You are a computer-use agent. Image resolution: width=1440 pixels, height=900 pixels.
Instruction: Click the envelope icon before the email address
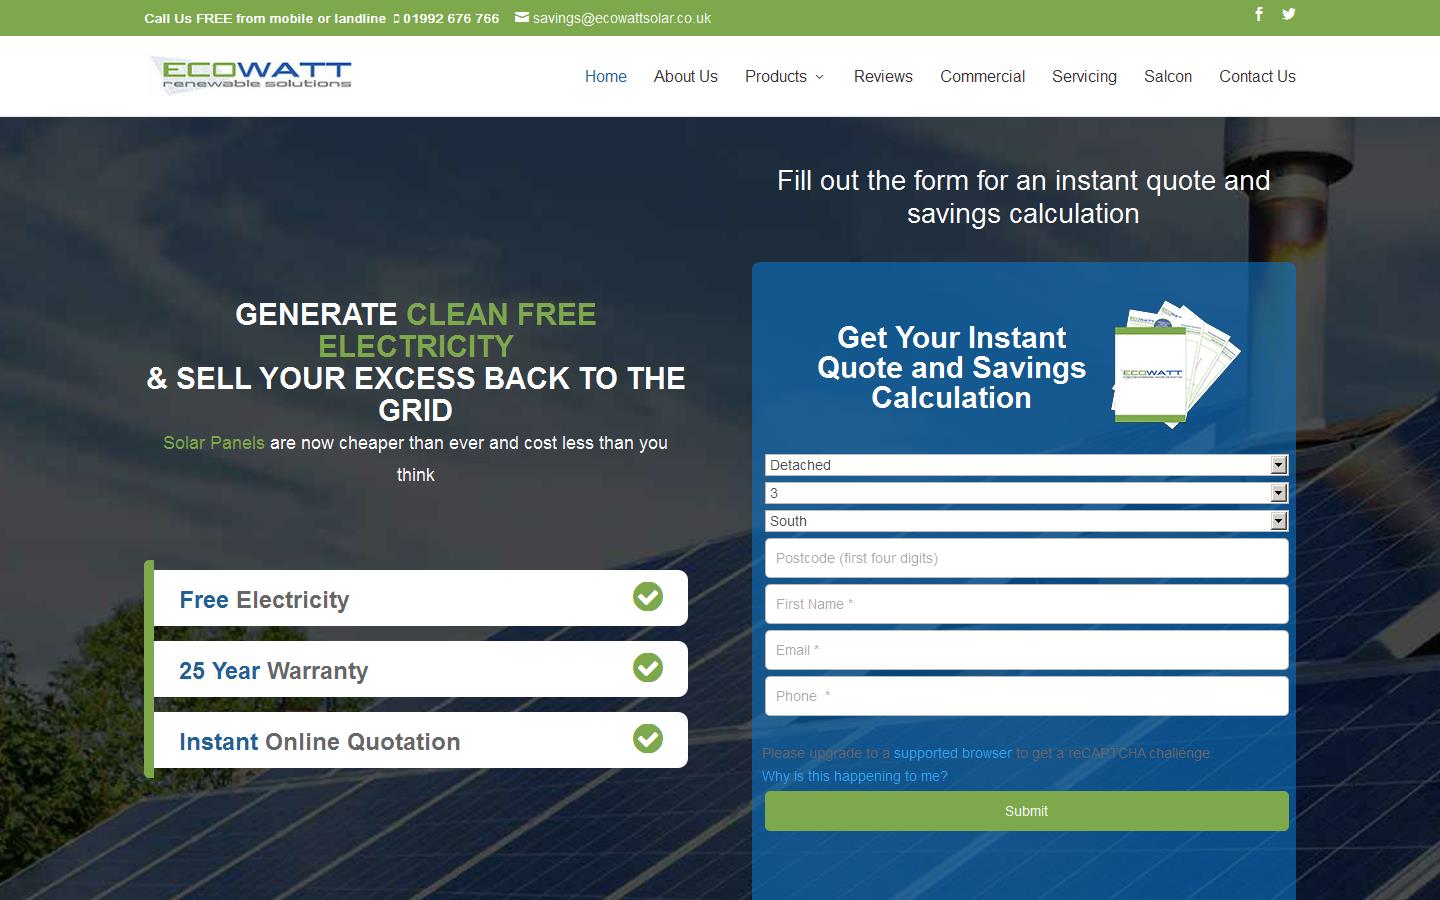[x=520, y=16]
